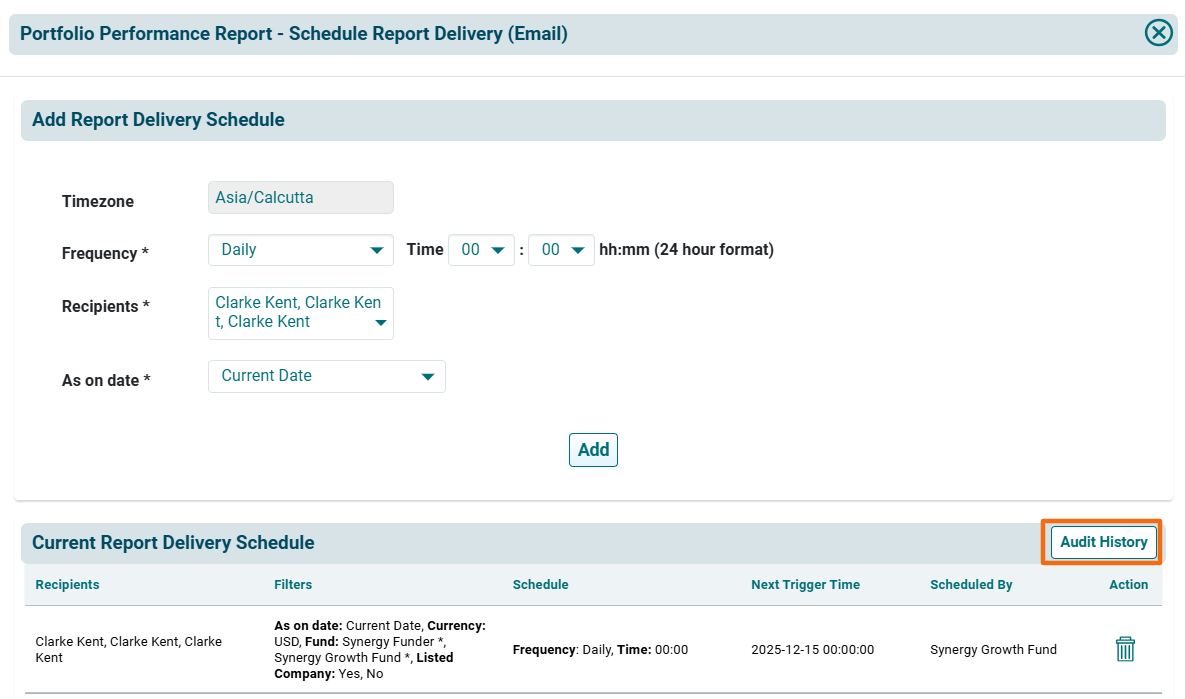Viewport: 1185px width, 699px height.
Task: Delete the Synergy Growth Fund schedule
Action: click(x=1125, y=649)
